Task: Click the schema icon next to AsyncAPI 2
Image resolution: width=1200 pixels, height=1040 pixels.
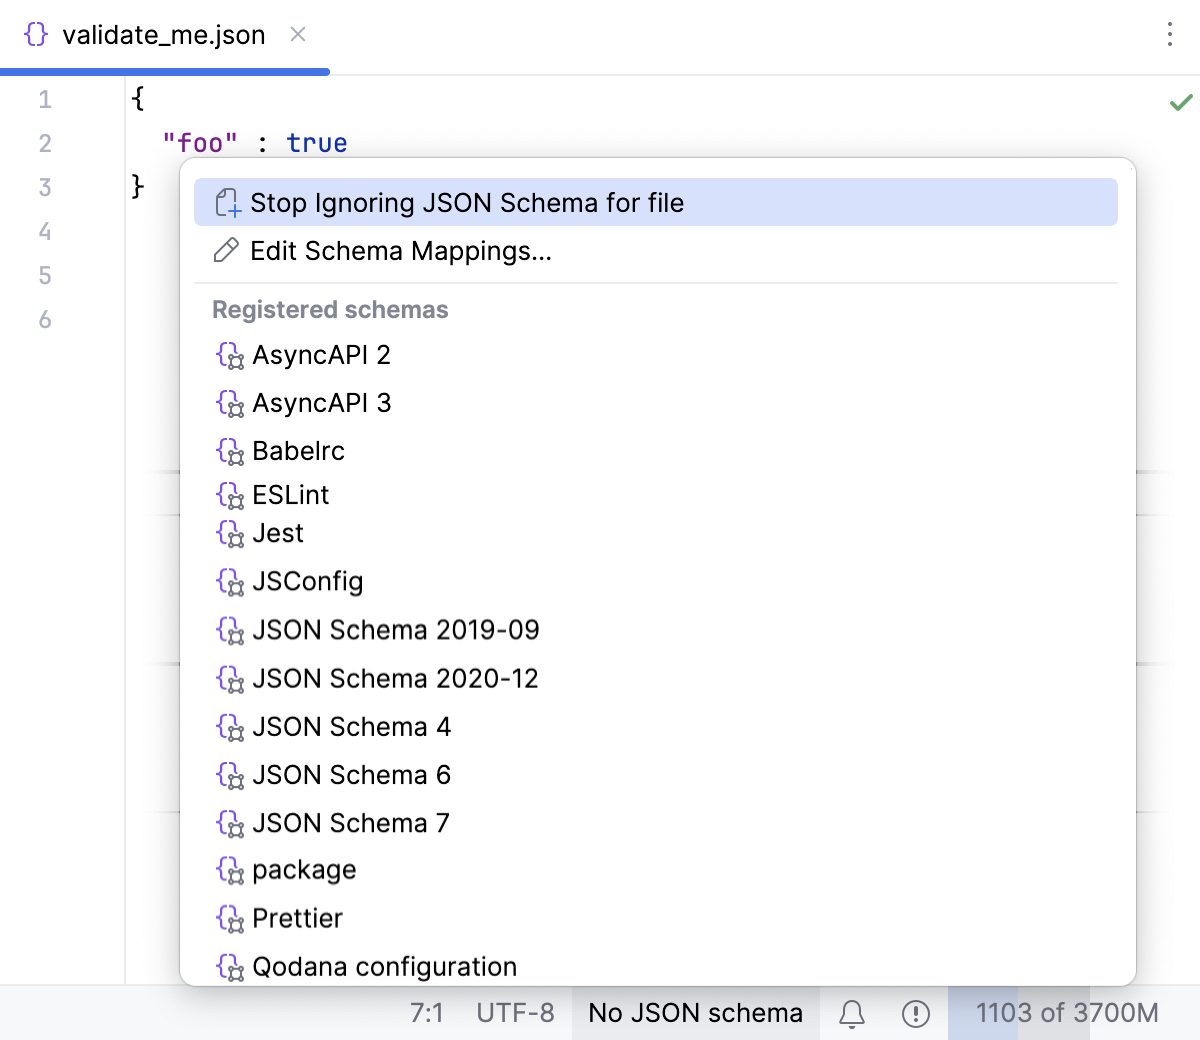Action: (x=230, y=355)
